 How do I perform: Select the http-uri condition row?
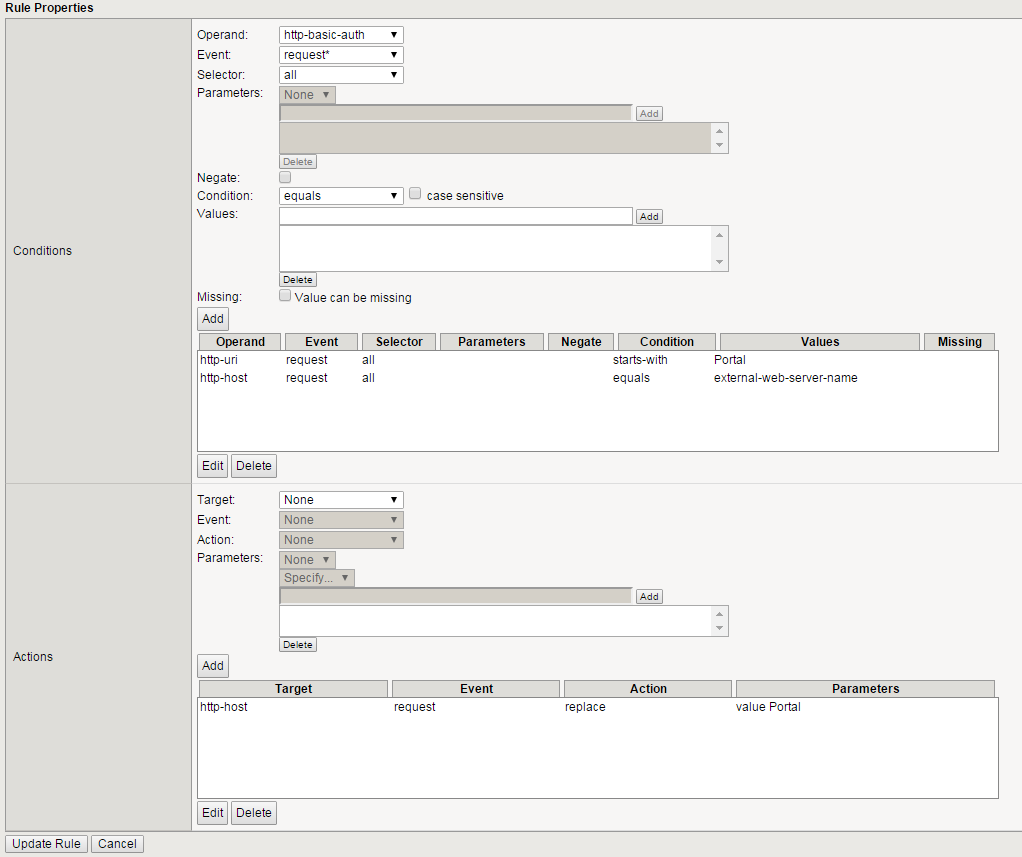coord(400,359)
